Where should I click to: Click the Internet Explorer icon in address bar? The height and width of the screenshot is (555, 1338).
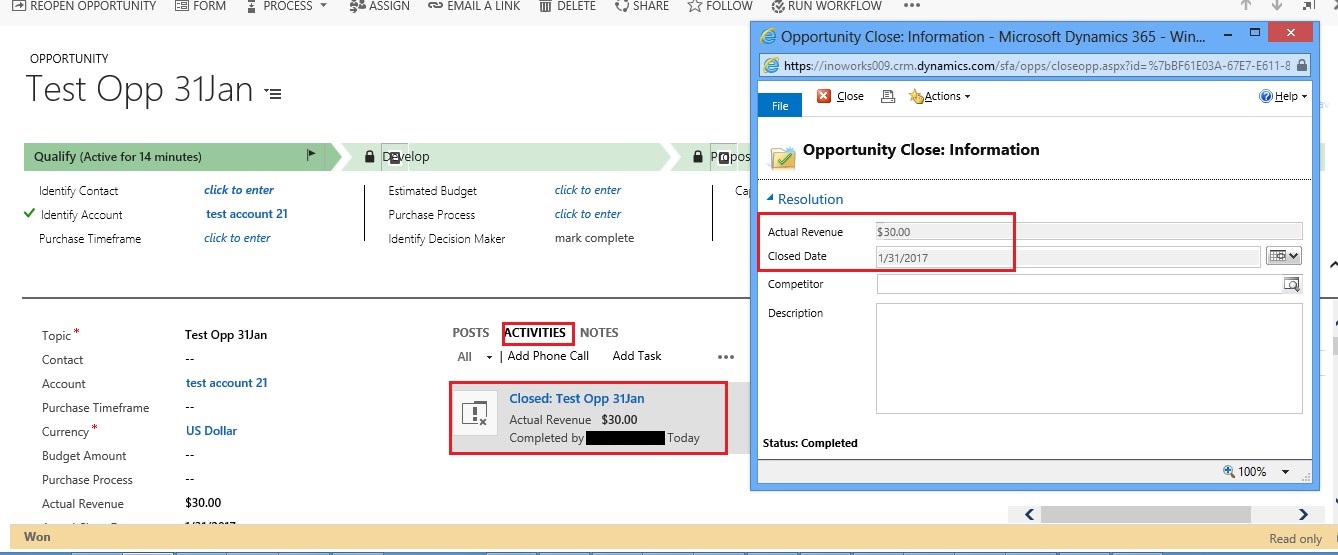pyautogui.click(x=771, y=65)
